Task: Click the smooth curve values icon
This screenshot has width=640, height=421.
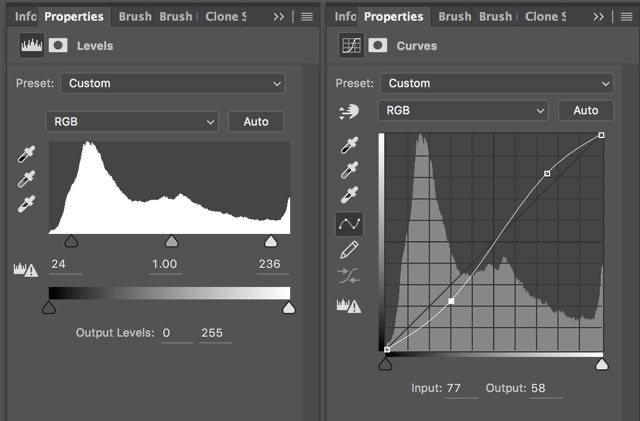Action: click(x=349, y=276)
